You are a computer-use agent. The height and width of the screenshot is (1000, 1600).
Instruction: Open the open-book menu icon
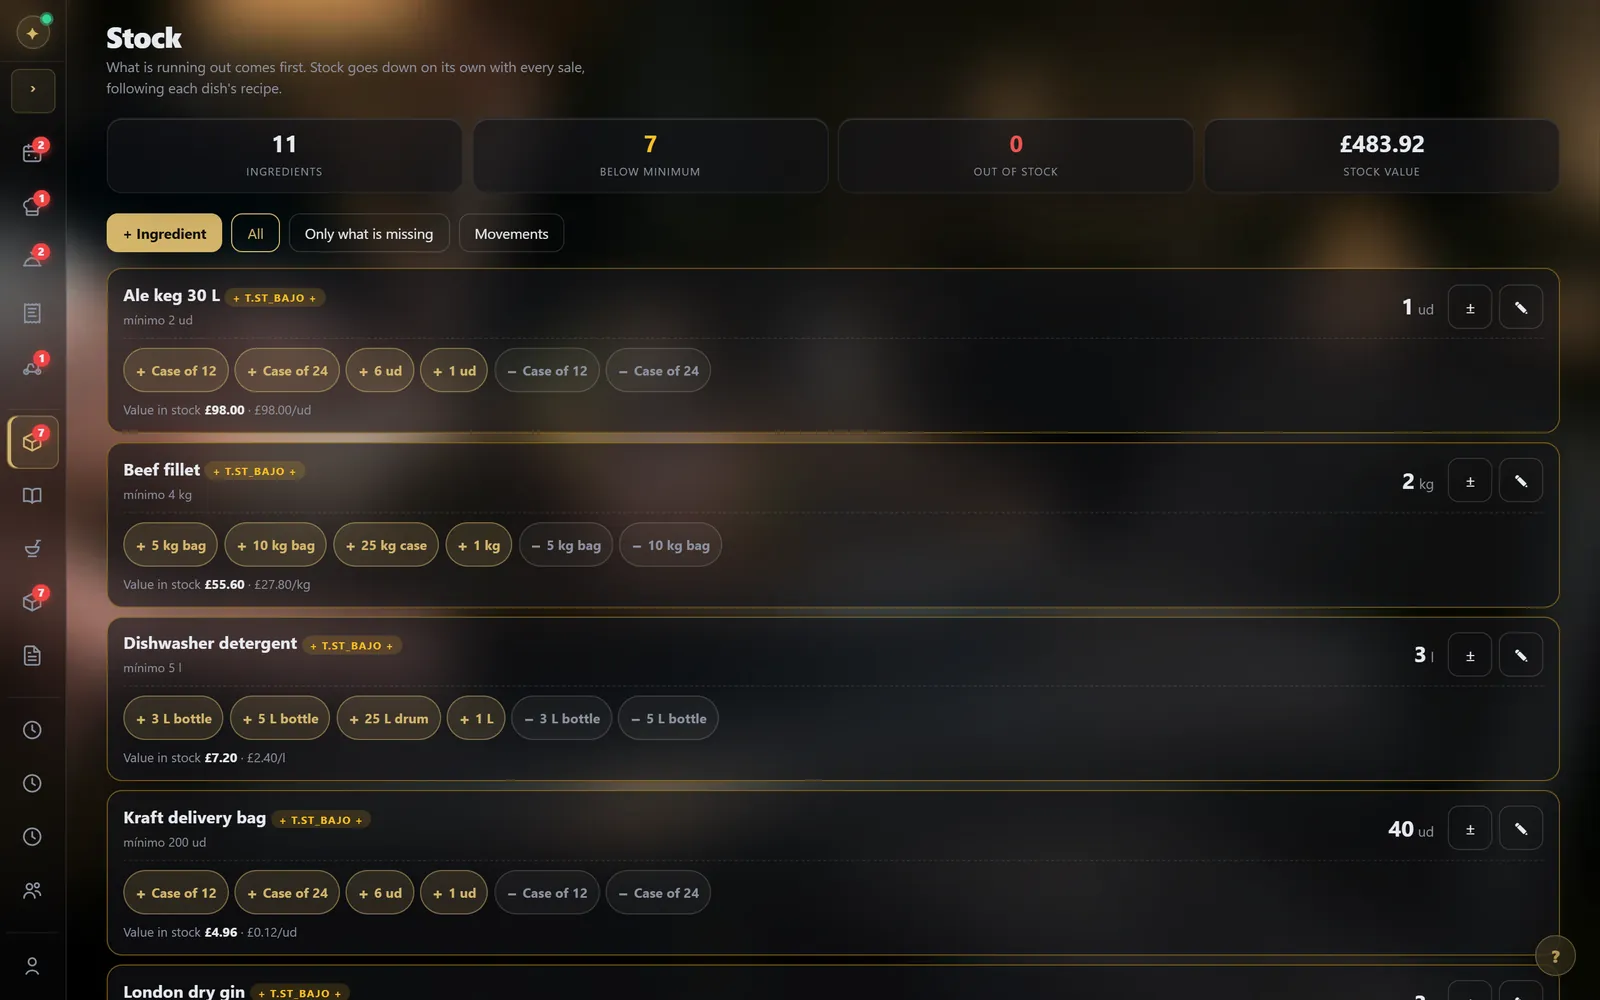[x=33, y=496]
